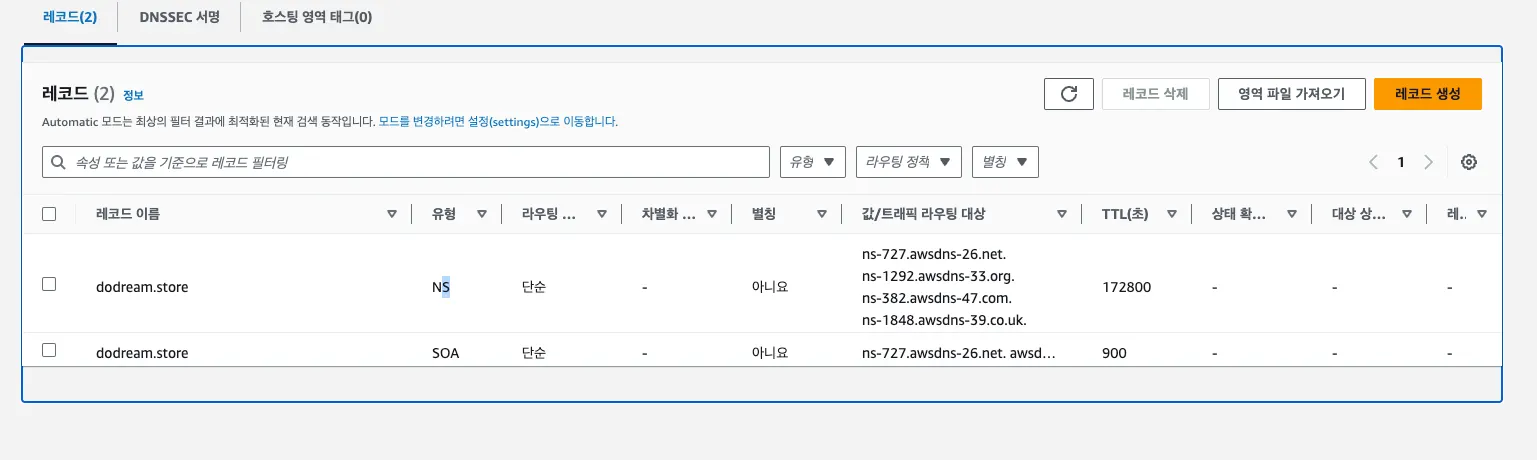Sort by 유형 column arrow

481,214
